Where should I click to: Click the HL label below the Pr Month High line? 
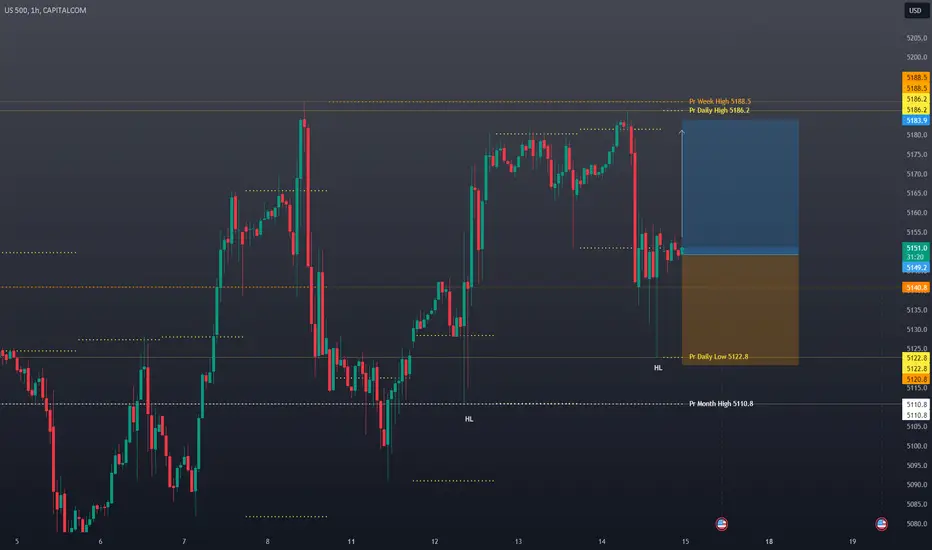tap(469, 419)
